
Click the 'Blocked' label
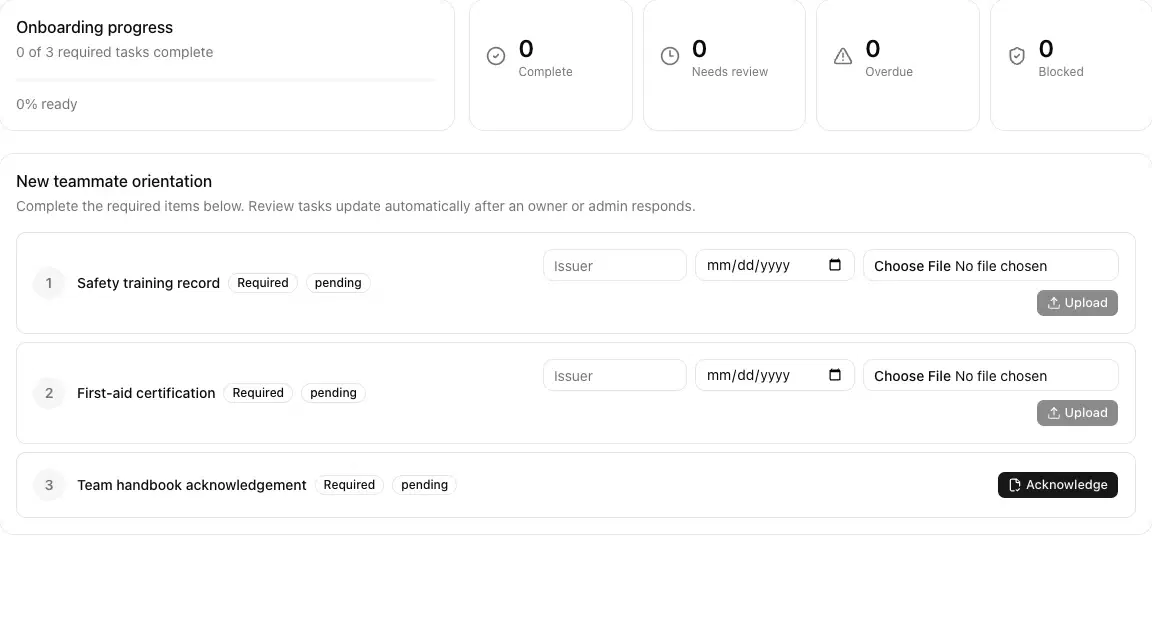click(x=1061, y=71)
